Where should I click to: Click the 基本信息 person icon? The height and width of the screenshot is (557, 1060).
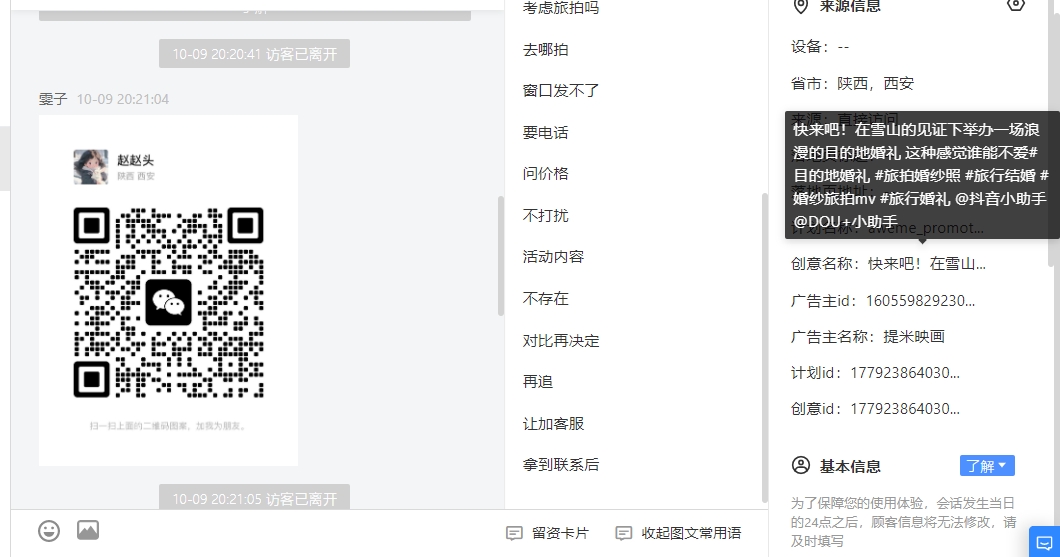tap(800, 466)
